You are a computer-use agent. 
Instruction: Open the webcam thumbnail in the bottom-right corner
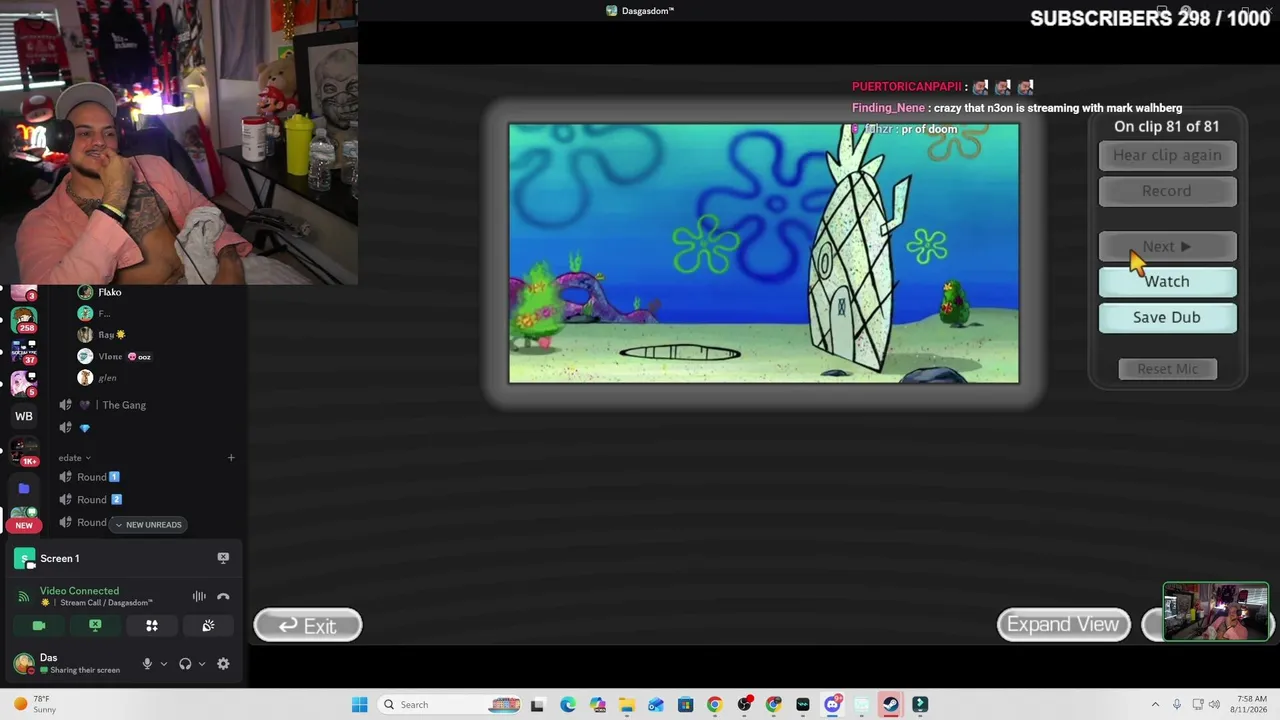tap(1216, 611)
